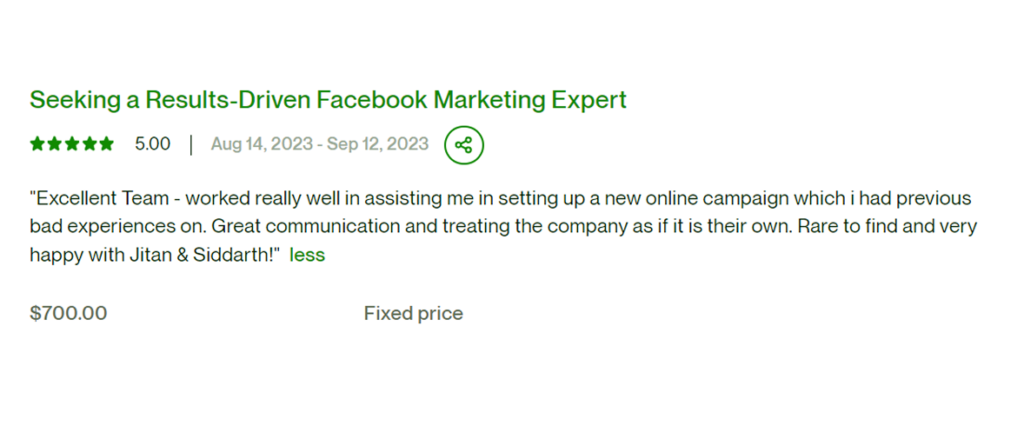Click the Aug 14, 2023 start date
Screen dimensions: 1024x426
click(x=254, y=144)
